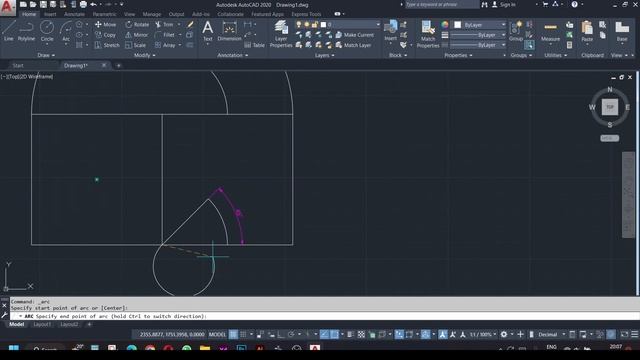Select the Dimension tool
The height and width of the screenshot is (360, 640).
[229, 31]
